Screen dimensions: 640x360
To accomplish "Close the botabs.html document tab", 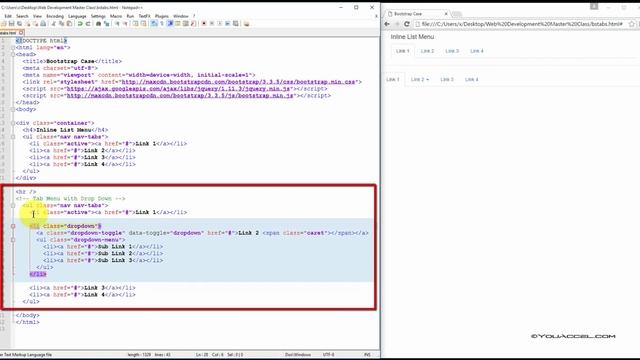I will coord(21,33).
